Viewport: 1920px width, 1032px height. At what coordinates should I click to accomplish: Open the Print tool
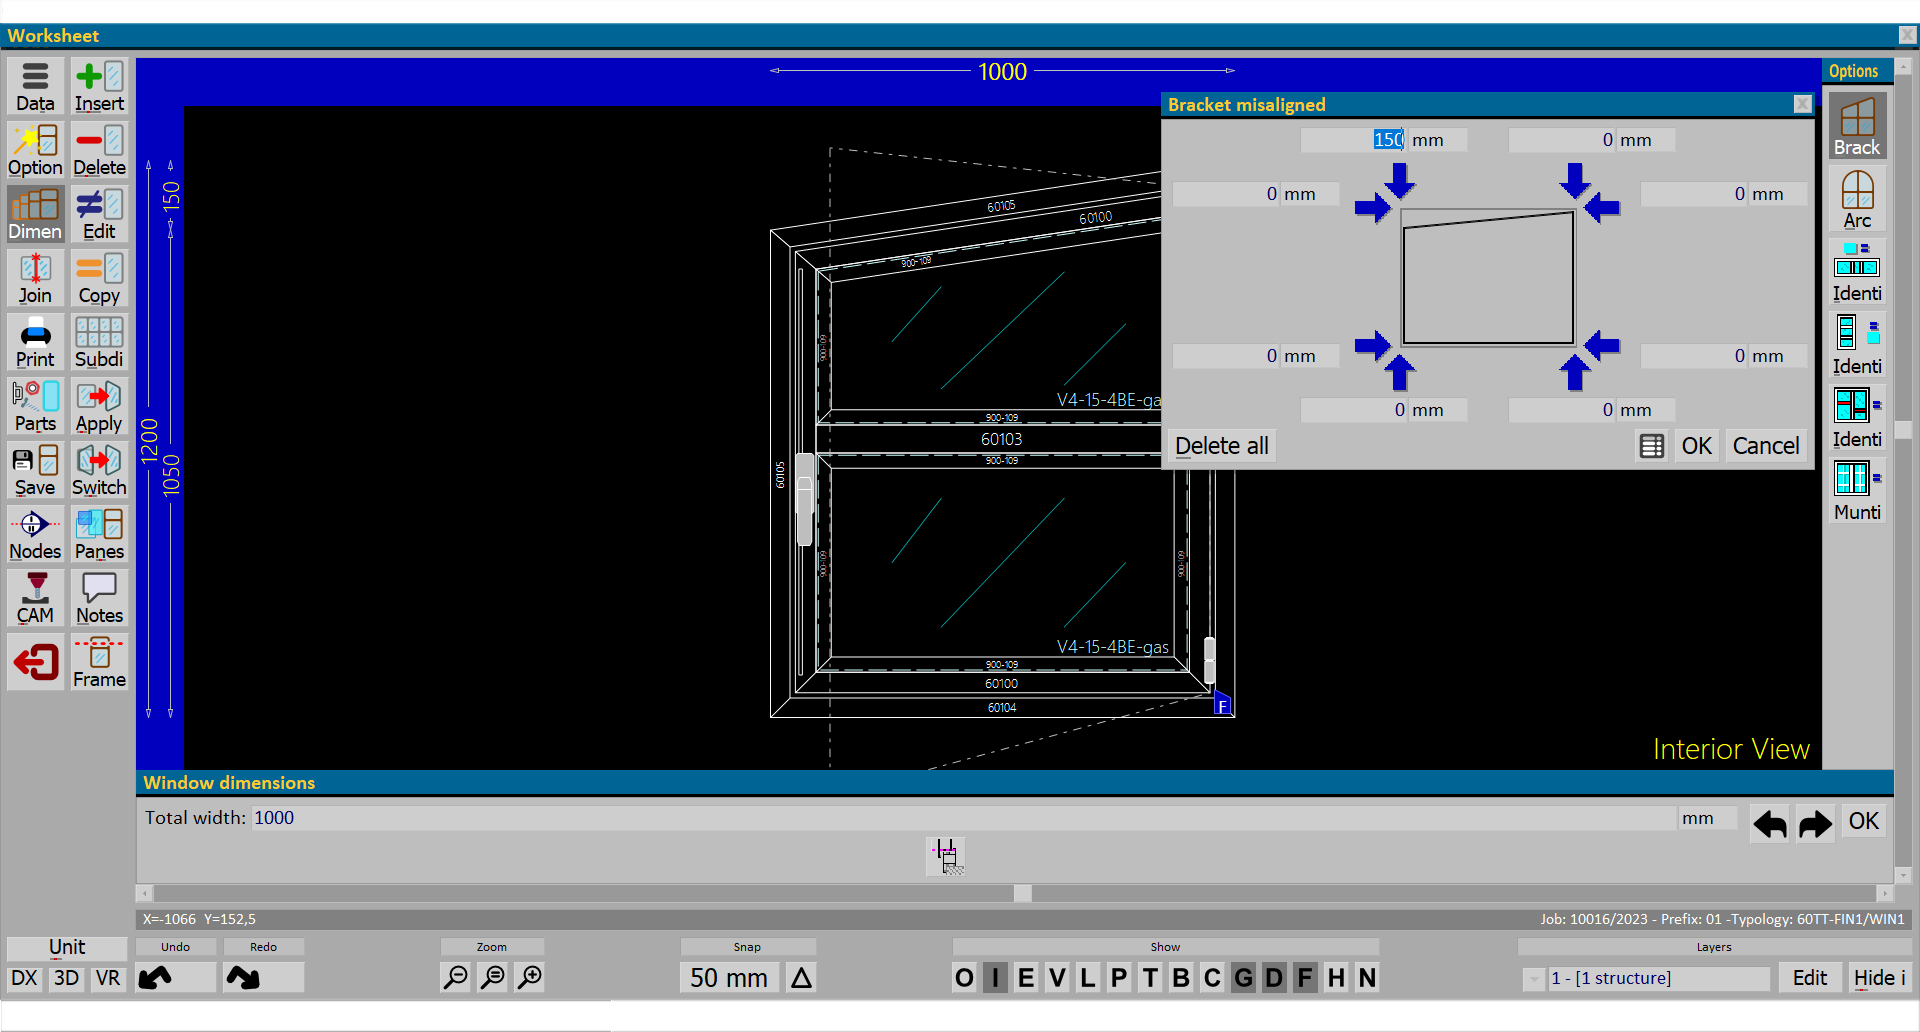pyautogui.click(x=35, y=343)
